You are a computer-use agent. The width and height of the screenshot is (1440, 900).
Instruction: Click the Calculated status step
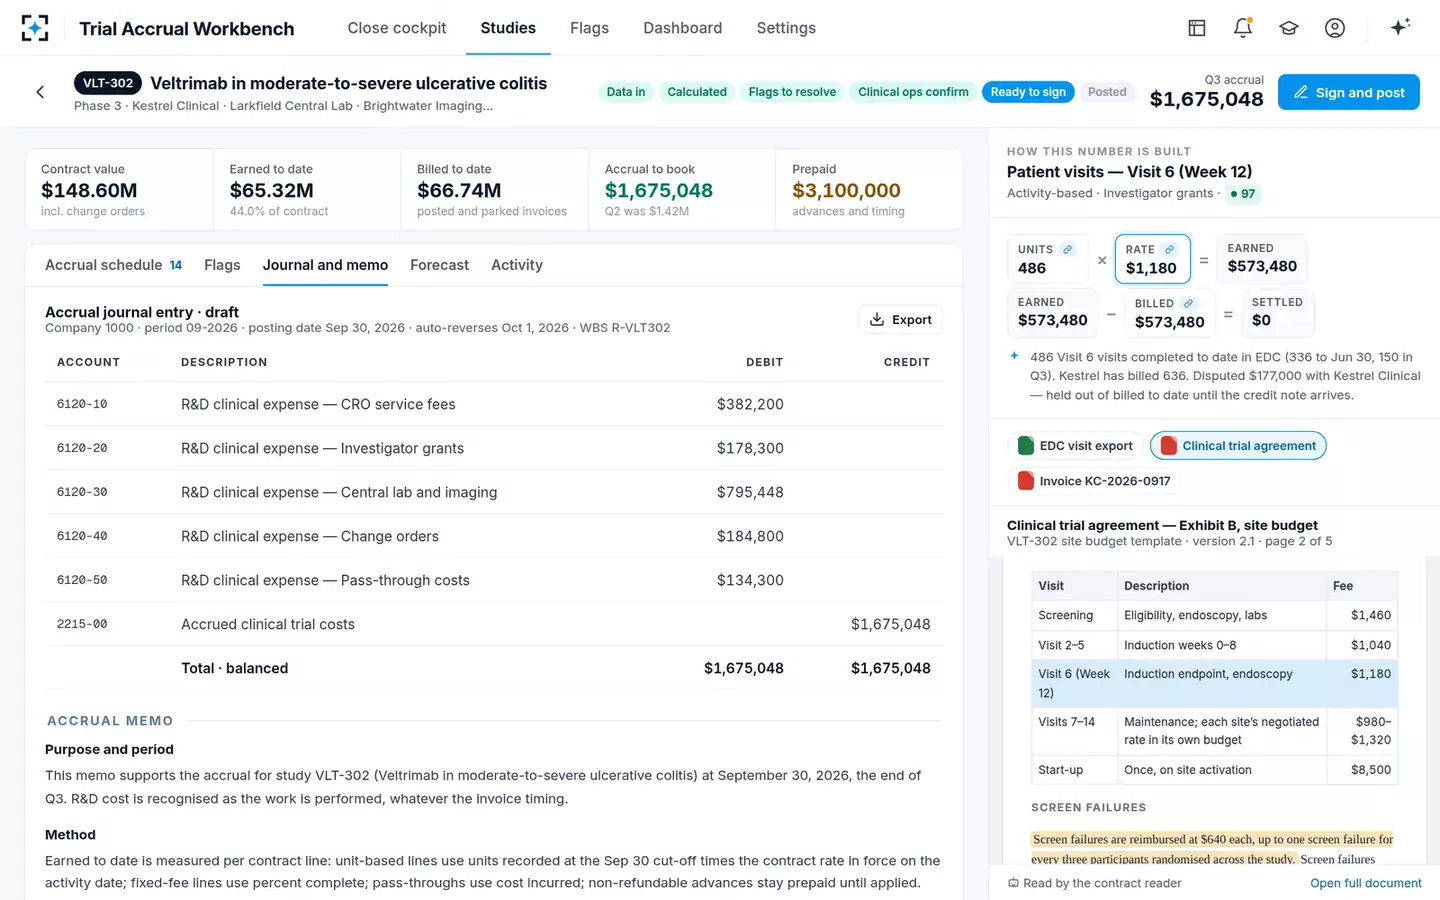pyautogui.click(x=697, y=92)
